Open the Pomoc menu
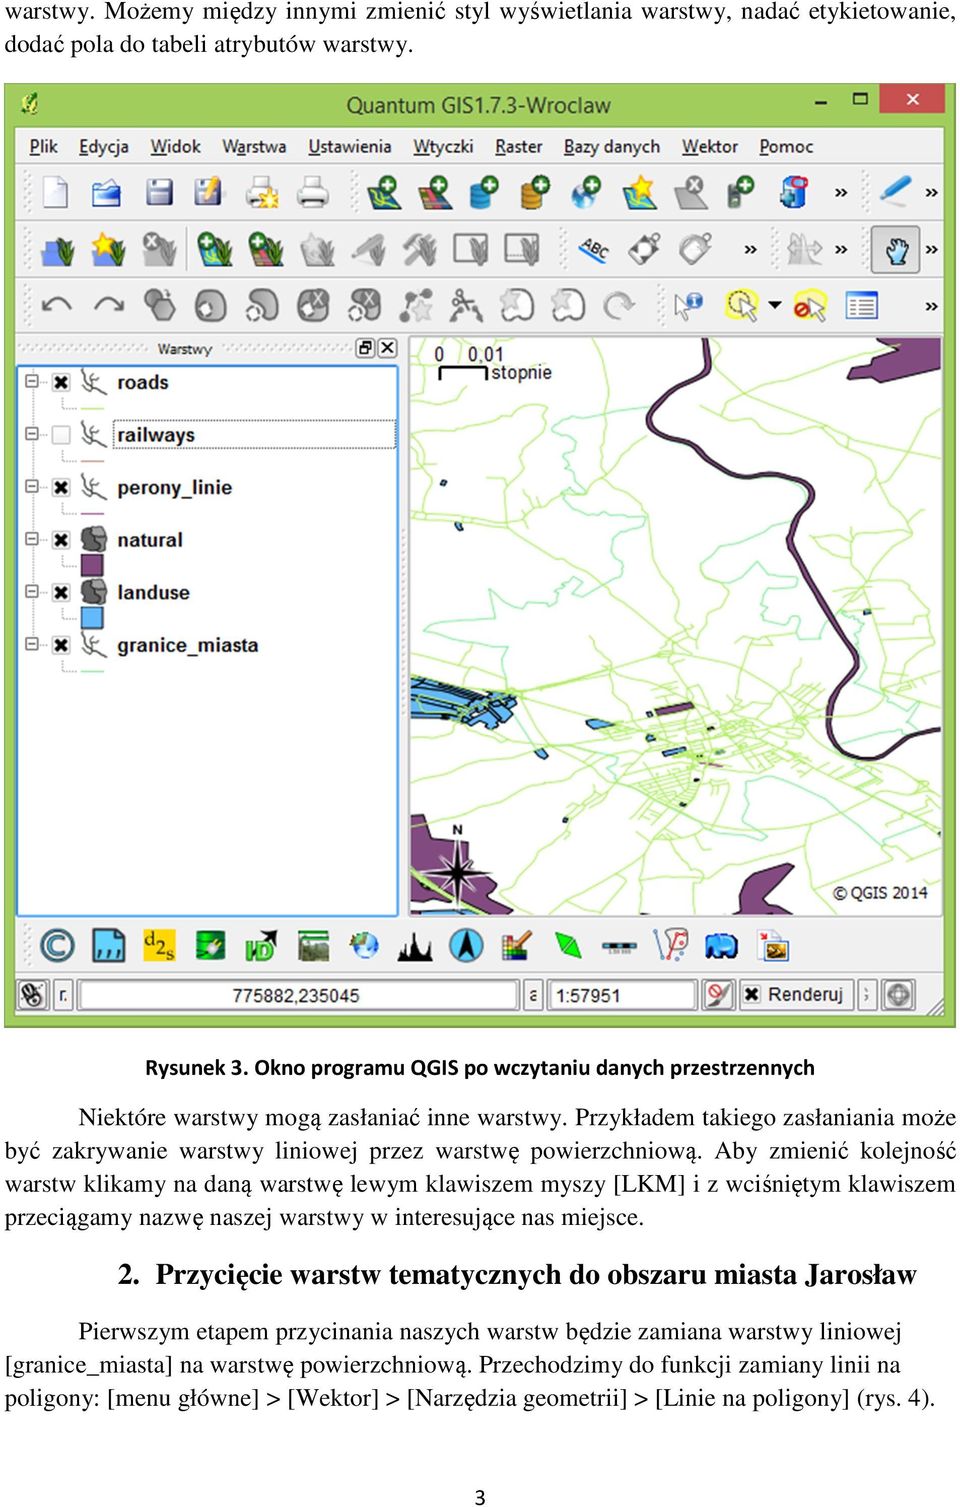This screenshot has height=1507, width=960. (786, 146)
